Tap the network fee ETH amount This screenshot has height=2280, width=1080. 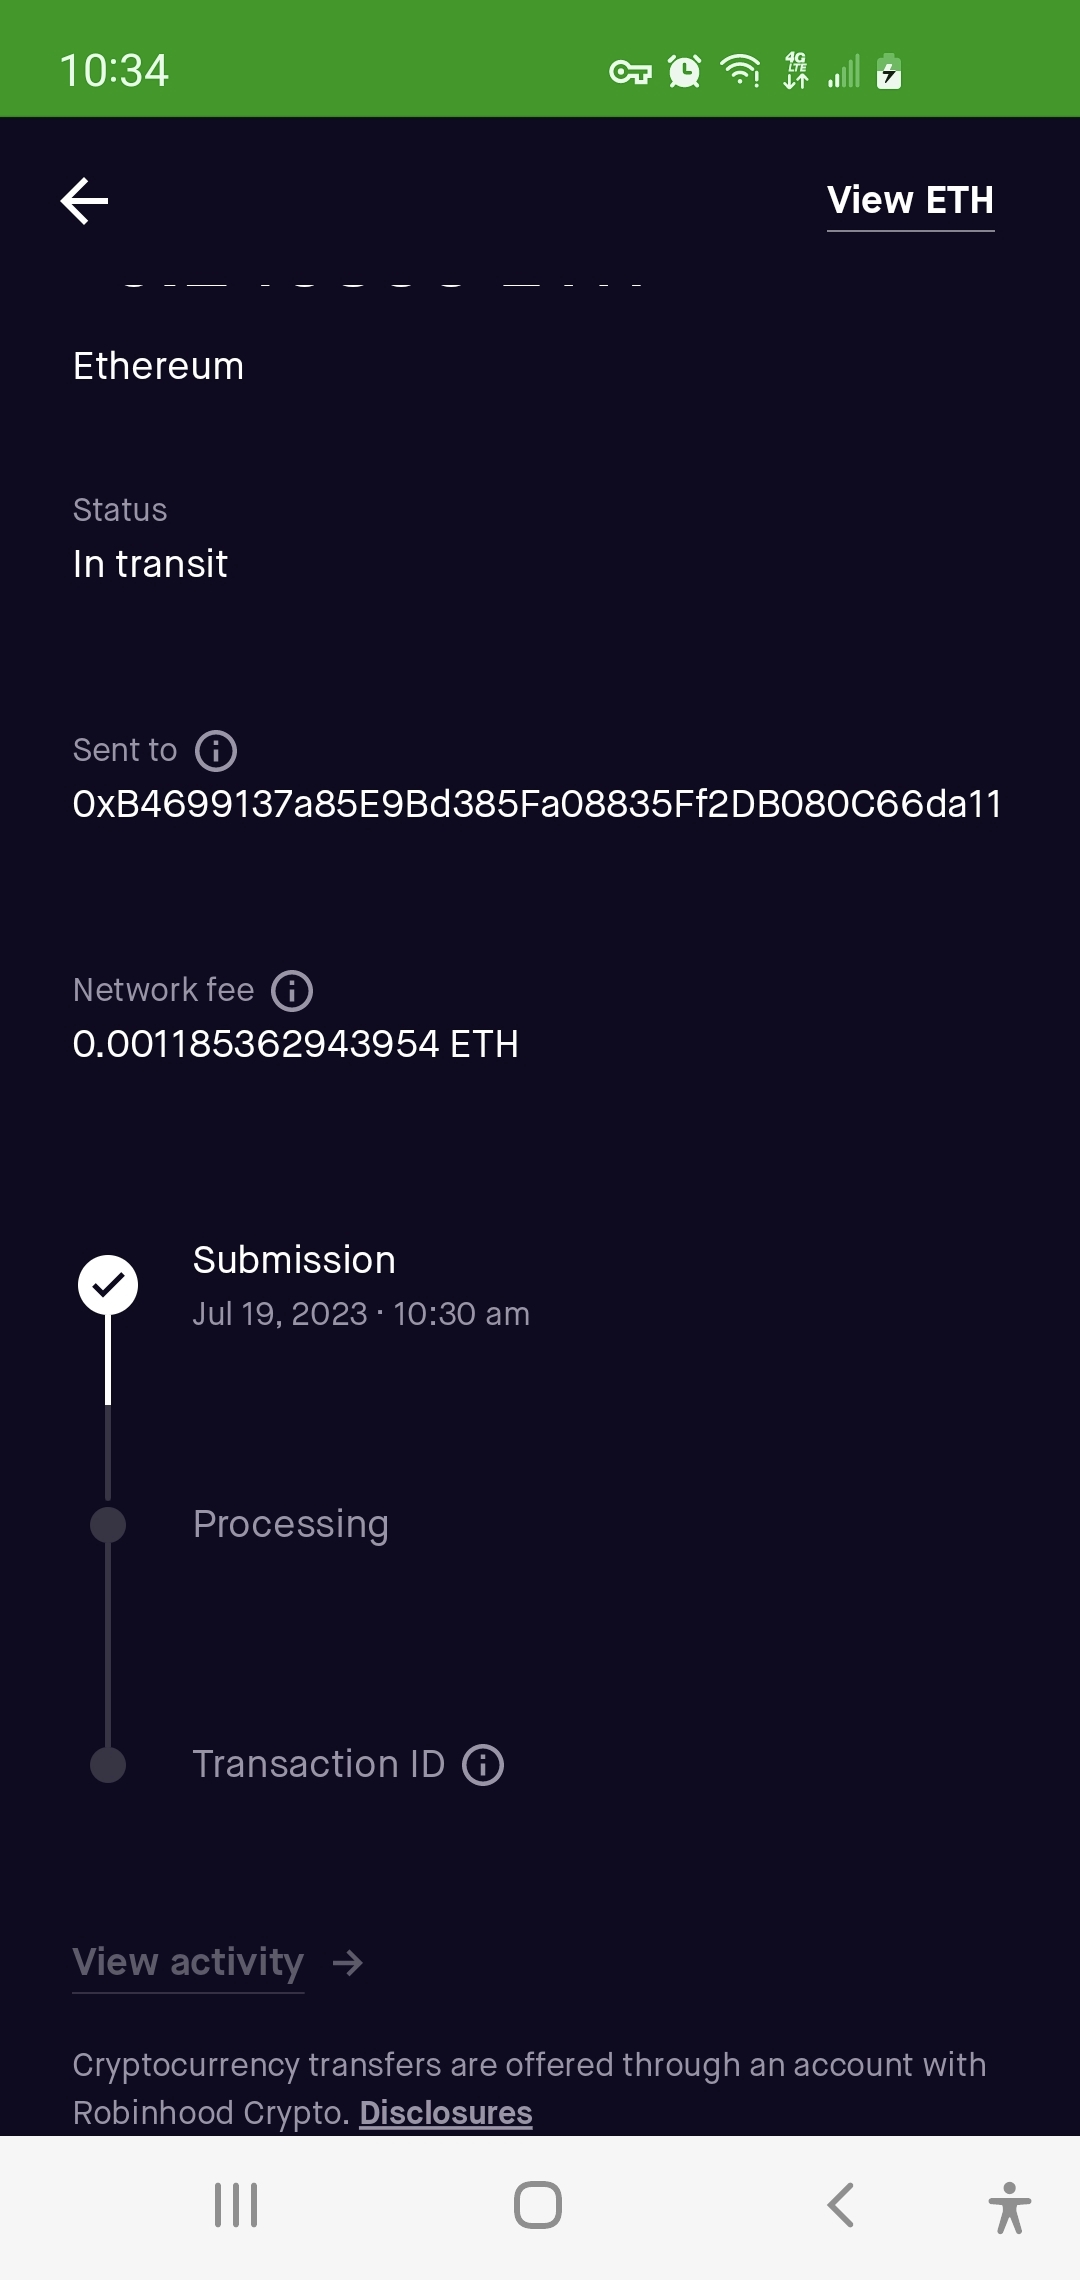click(x=296, y=1044)
